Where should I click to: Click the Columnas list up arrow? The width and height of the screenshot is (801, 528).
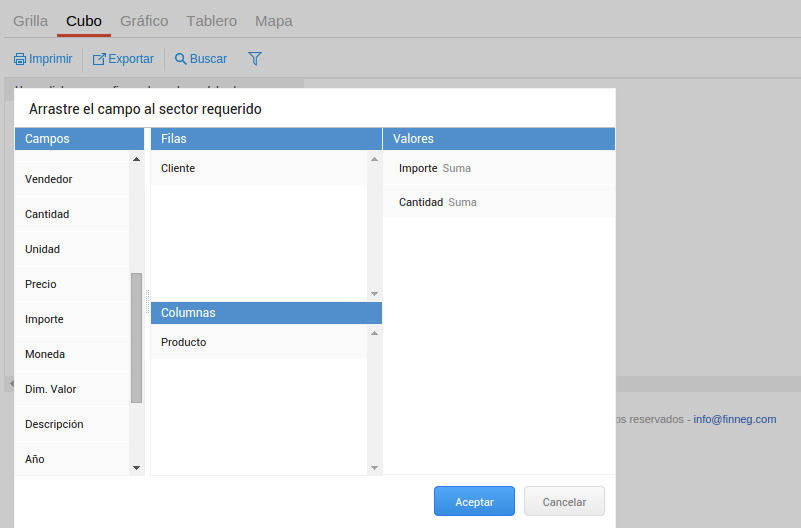point(375,334)
